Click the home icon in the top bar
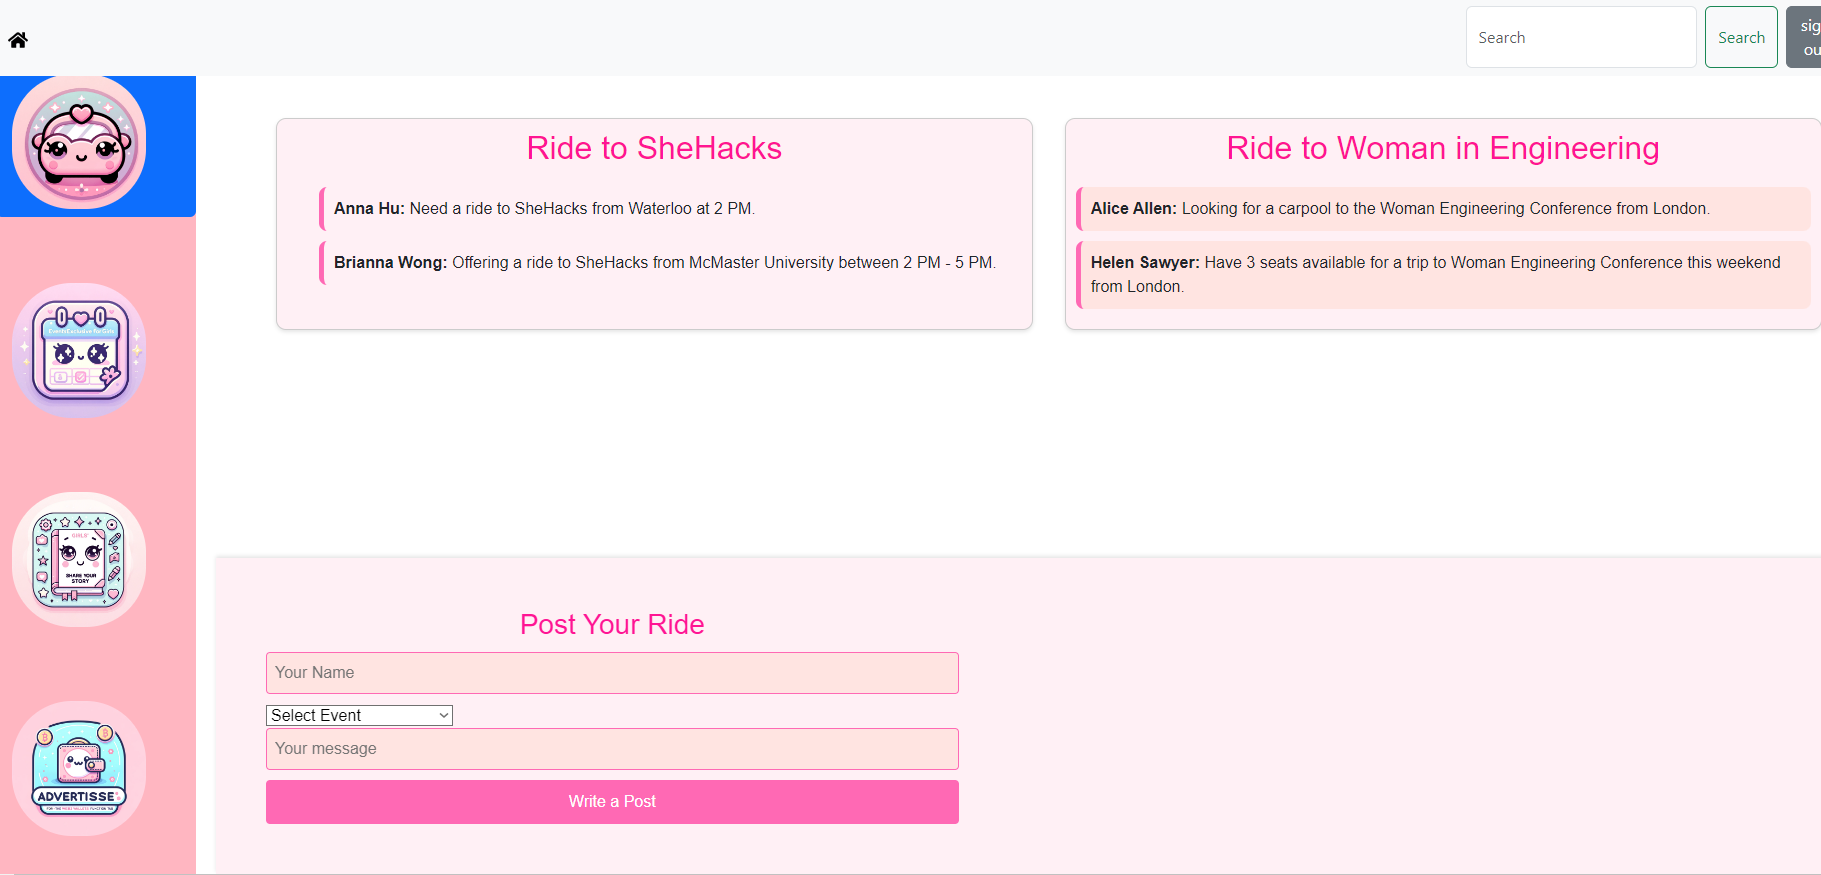 coord(18,40)
